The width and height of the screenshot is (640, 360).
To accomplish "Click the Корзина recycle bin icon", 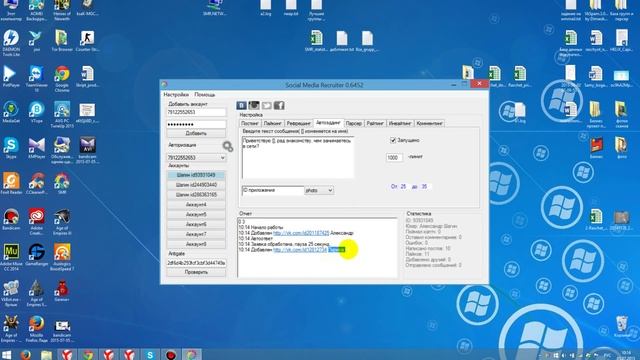I will 622,327.
